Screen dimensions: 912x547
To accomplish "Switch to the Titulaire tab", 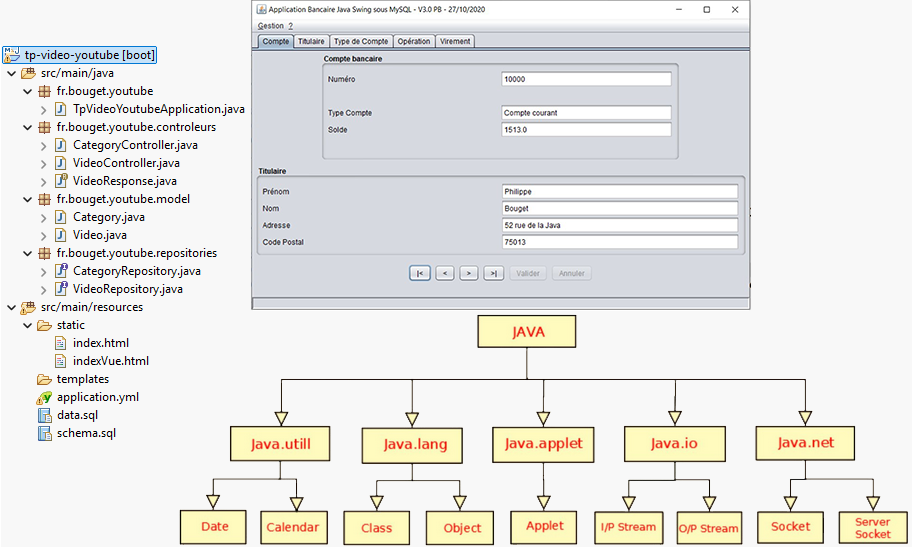I will [x=311, y=41].
